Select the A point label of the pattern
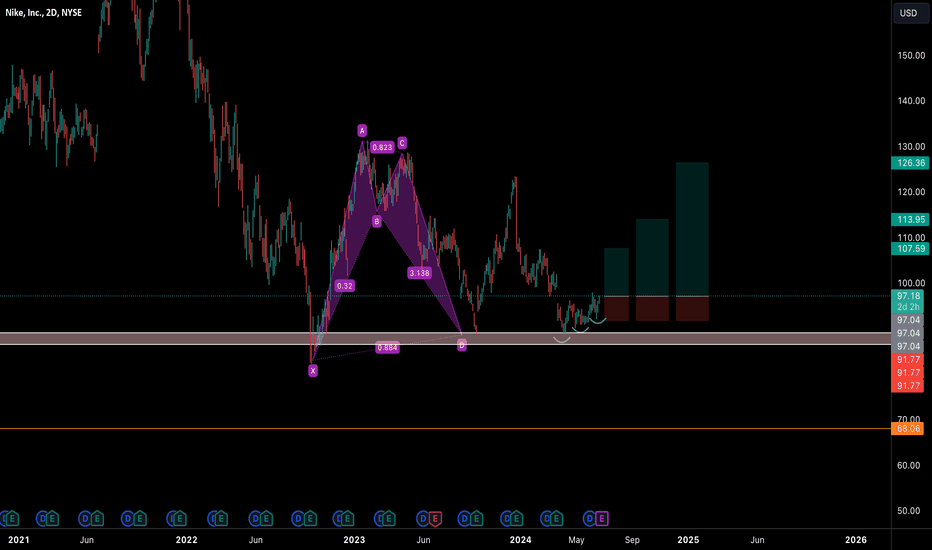The width and height of the screenshot is (932, 550). 362,130
